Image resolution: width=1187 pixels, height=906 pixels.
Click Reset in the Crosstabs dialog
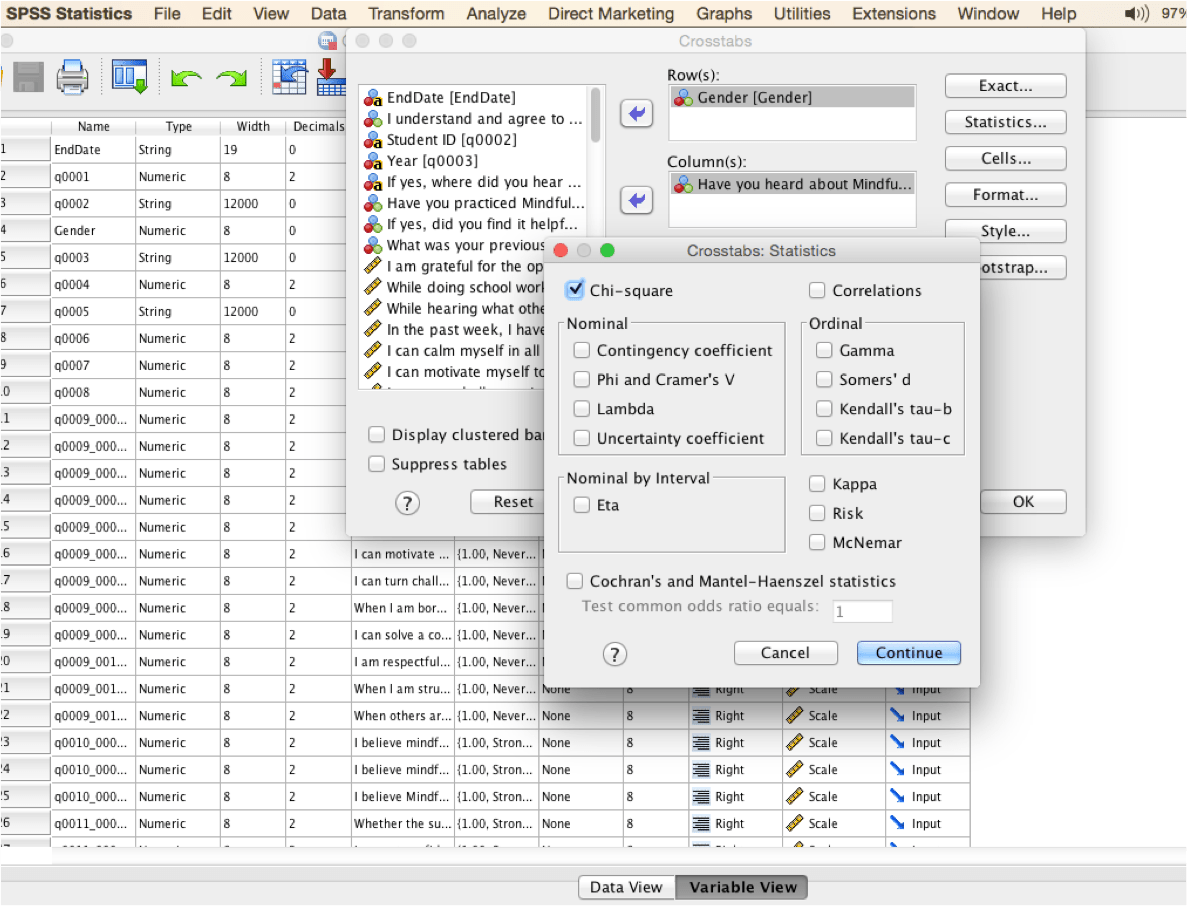(x=507, y=502)
